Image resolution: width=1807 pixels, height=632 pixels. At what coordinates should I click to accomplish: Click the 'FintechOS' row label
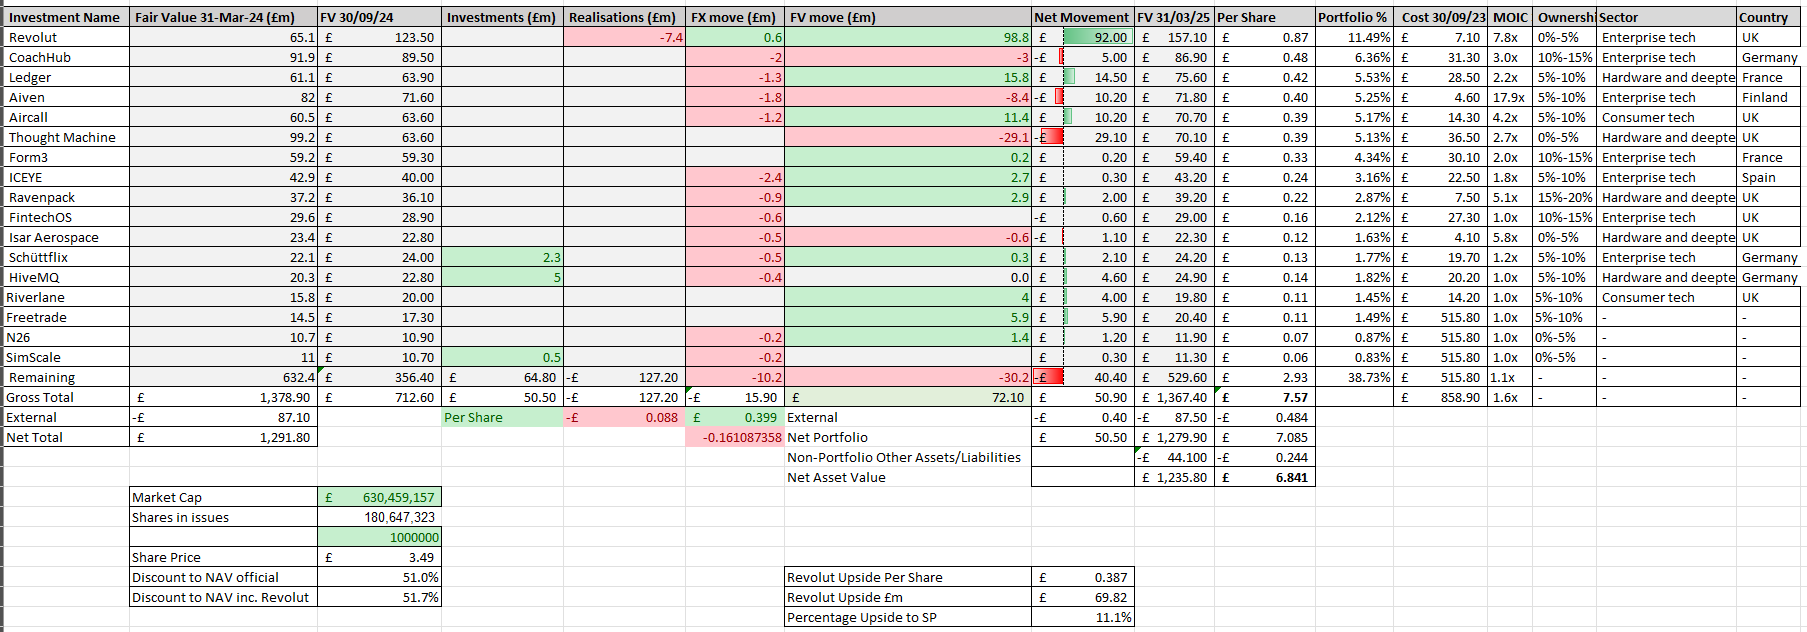66,217
